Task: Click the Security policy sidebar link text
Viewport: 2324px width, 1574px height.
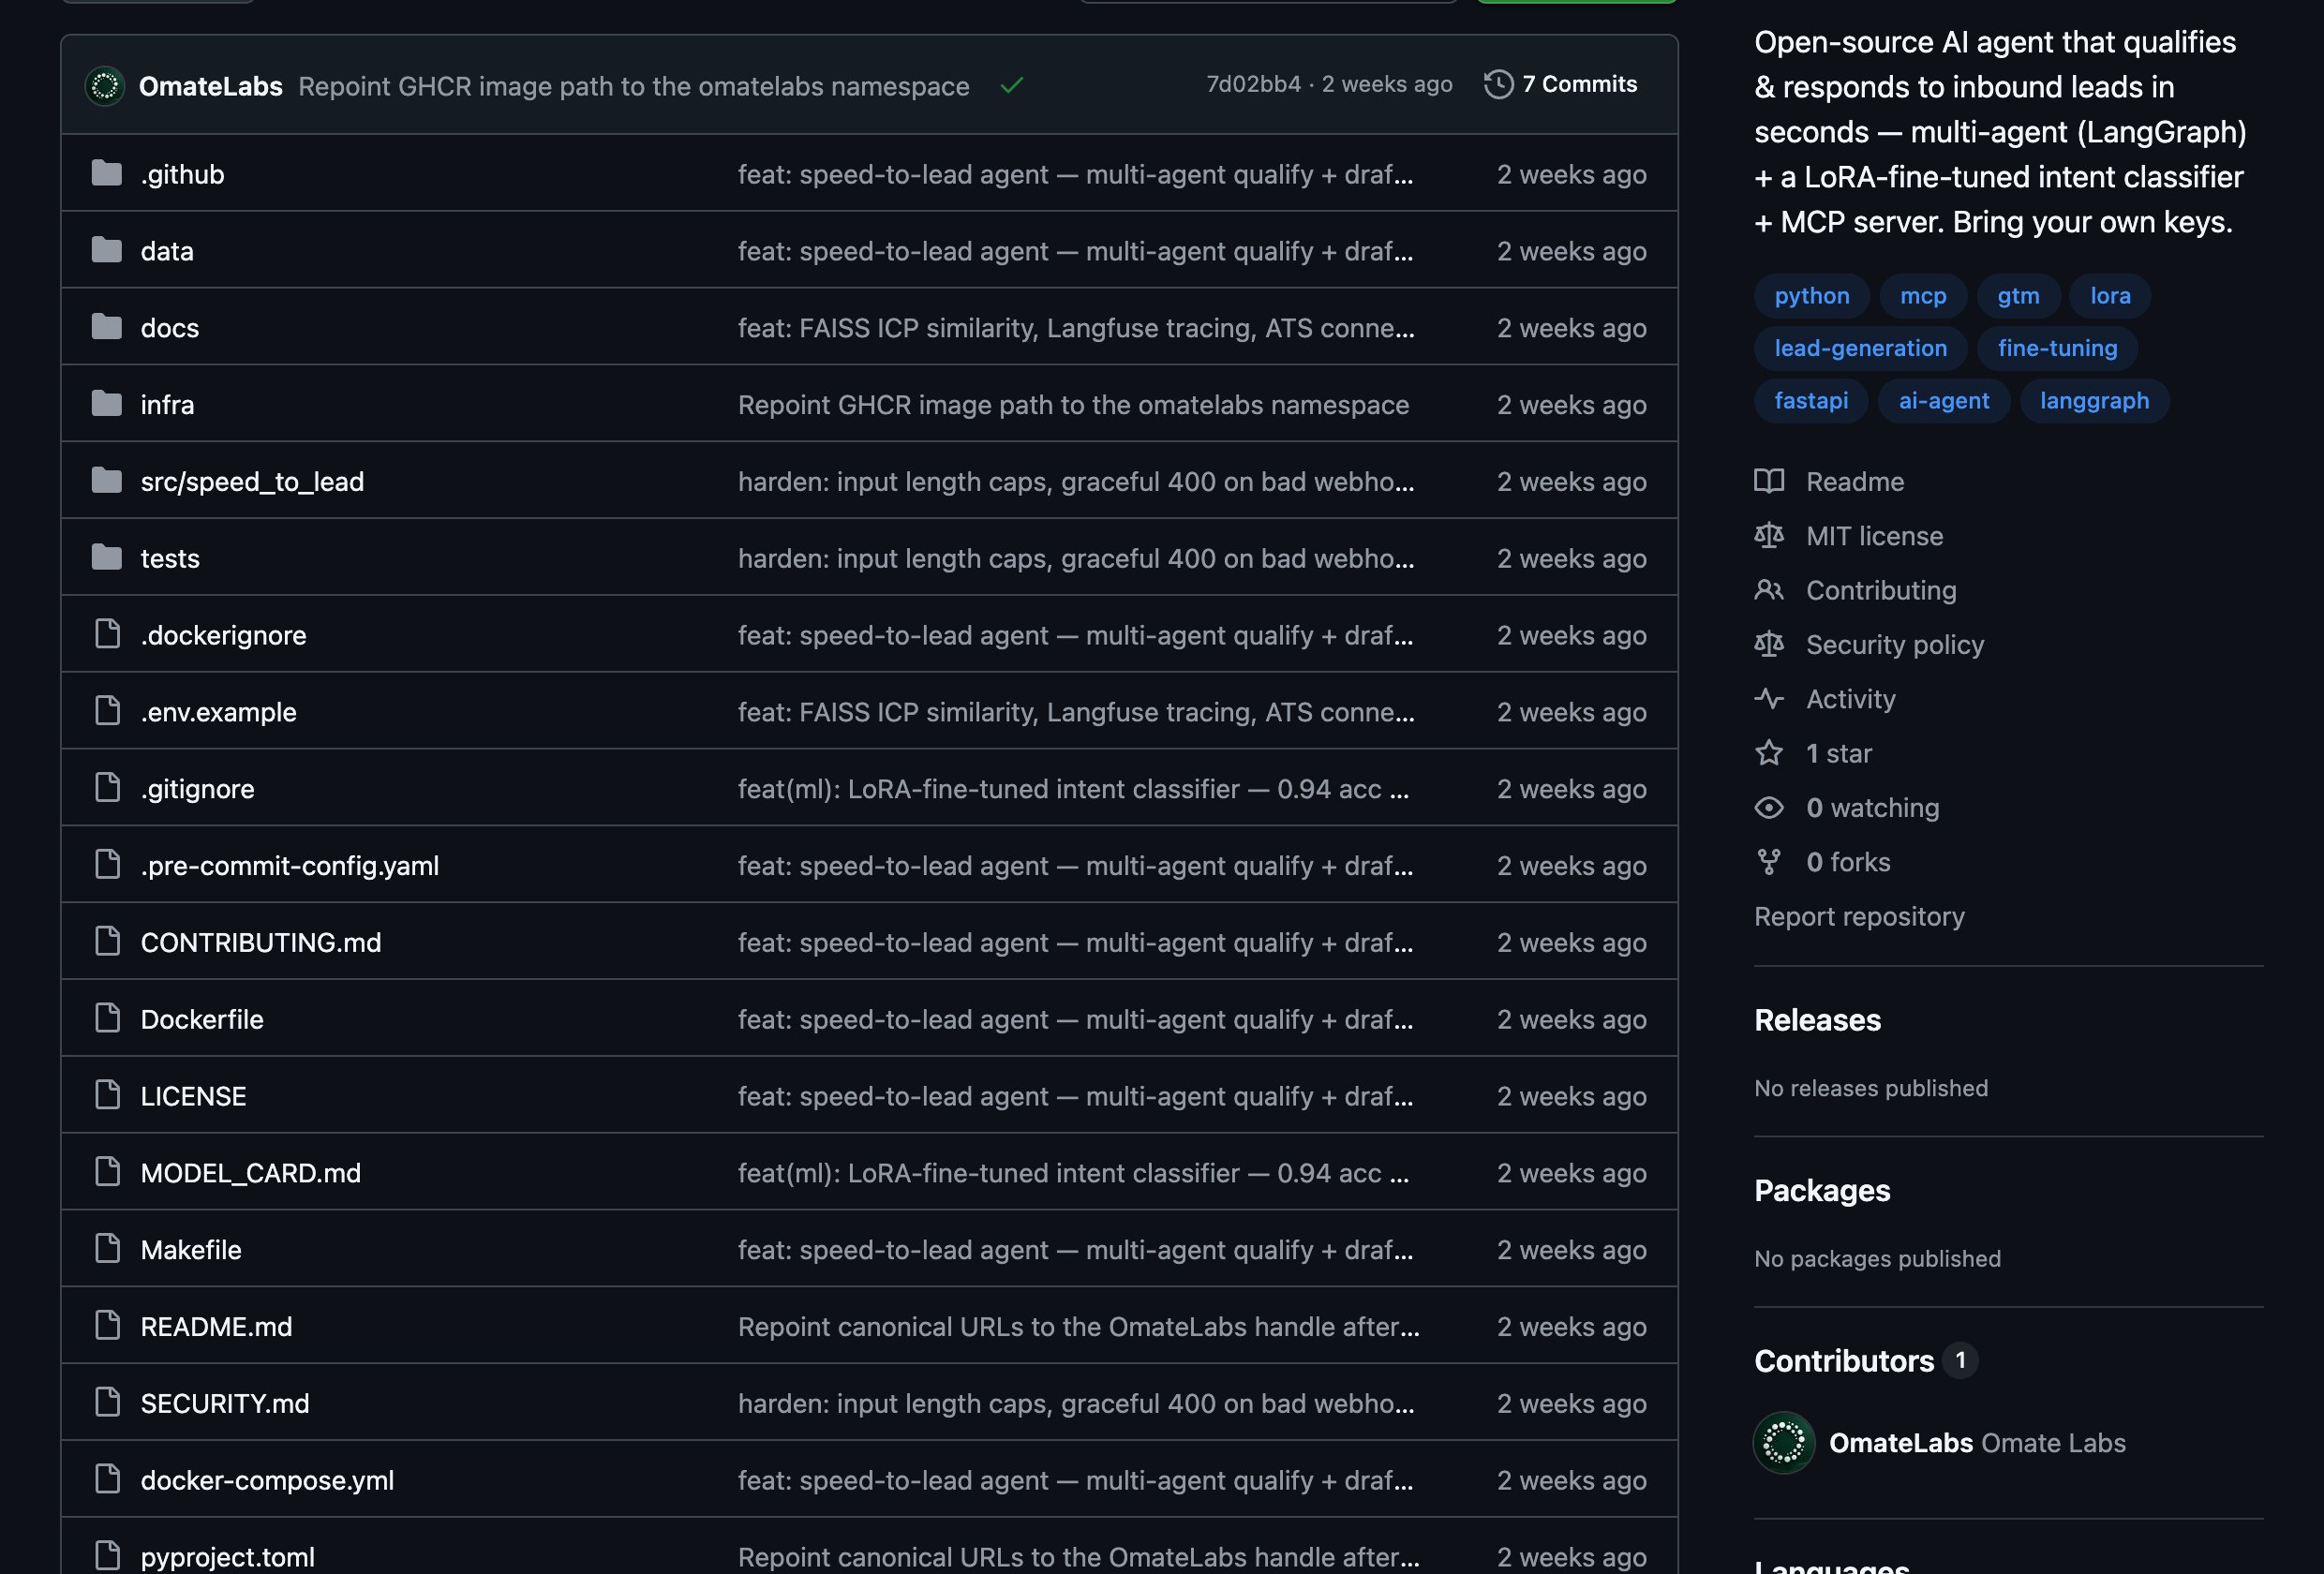Action: coord(1894,645)
